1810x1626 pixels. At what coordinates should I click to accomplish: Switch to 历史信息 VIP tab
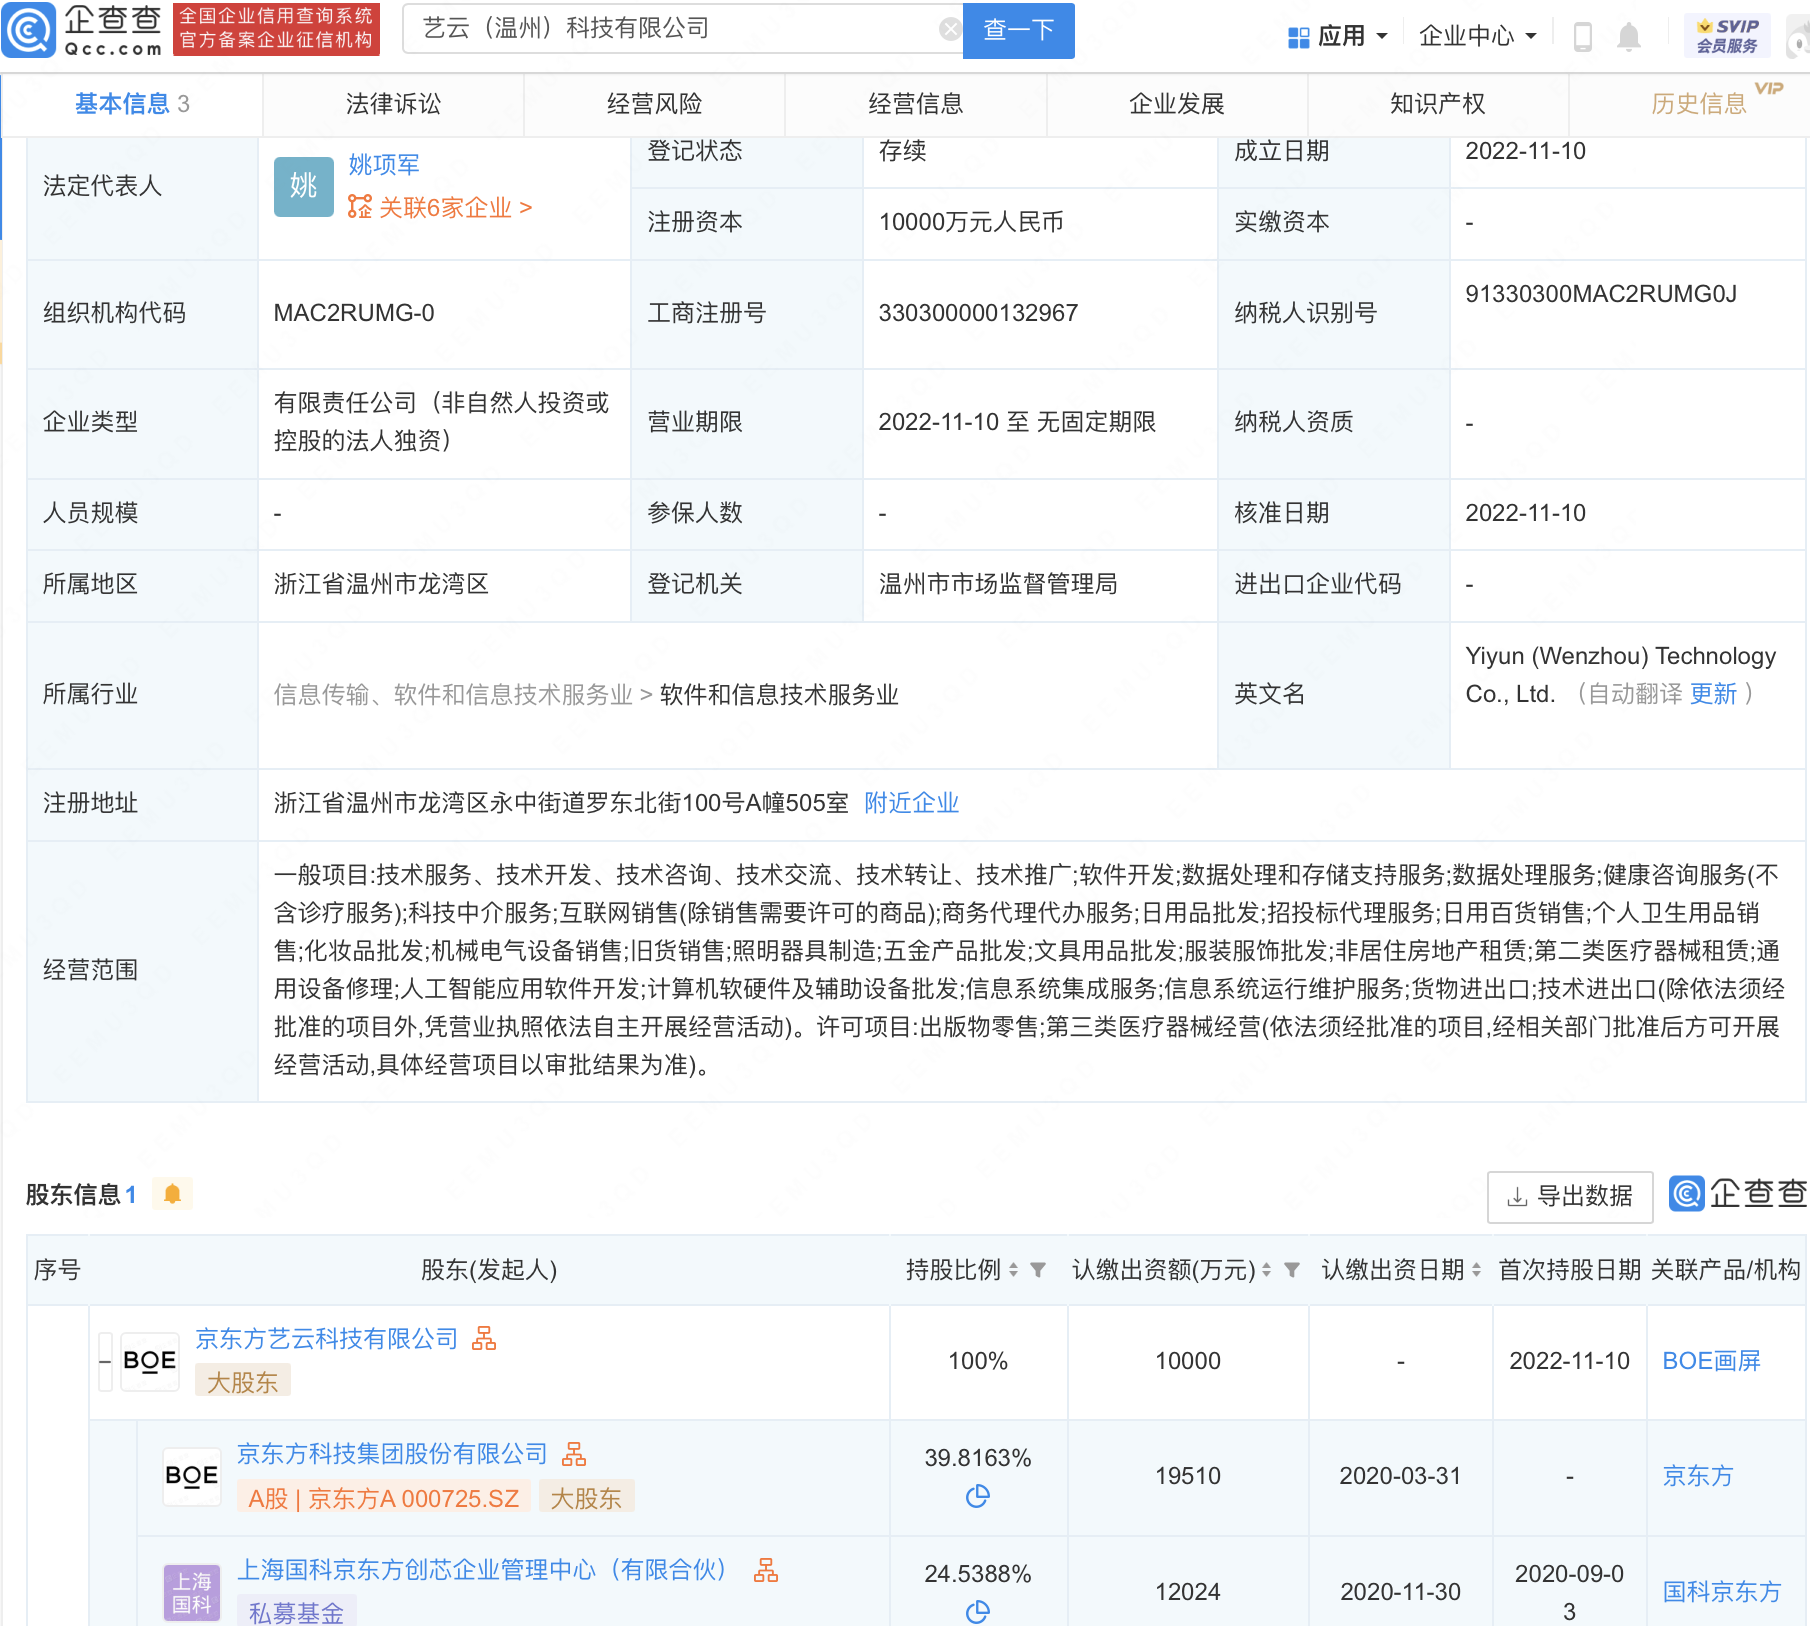pyautogui.click(x=1698, y=104)
